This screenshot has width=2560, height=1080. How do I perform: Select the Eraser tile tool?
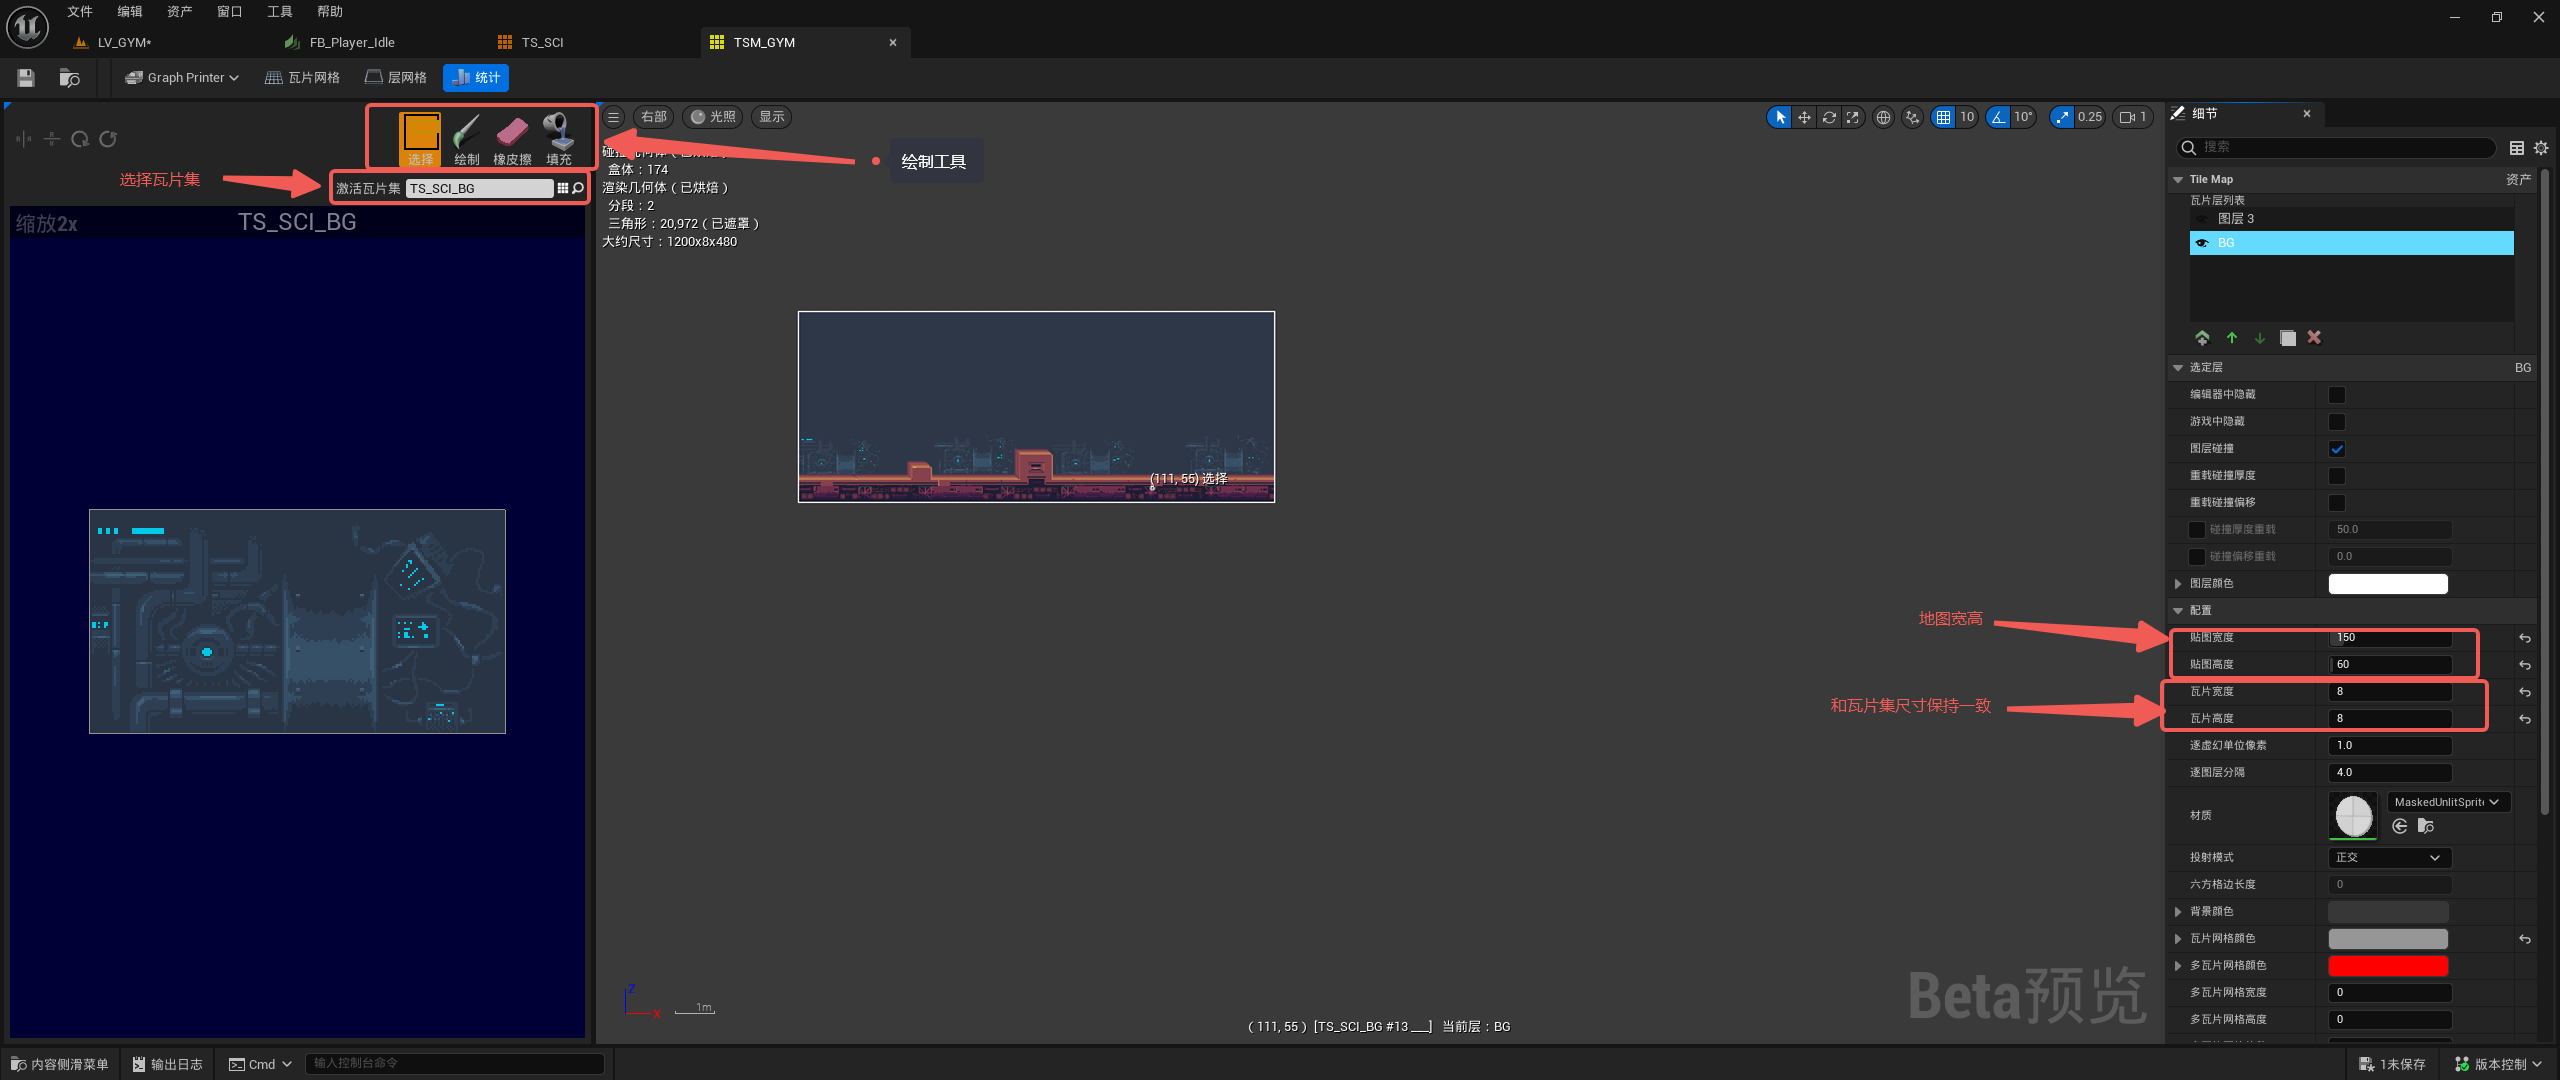click(512, 138)
